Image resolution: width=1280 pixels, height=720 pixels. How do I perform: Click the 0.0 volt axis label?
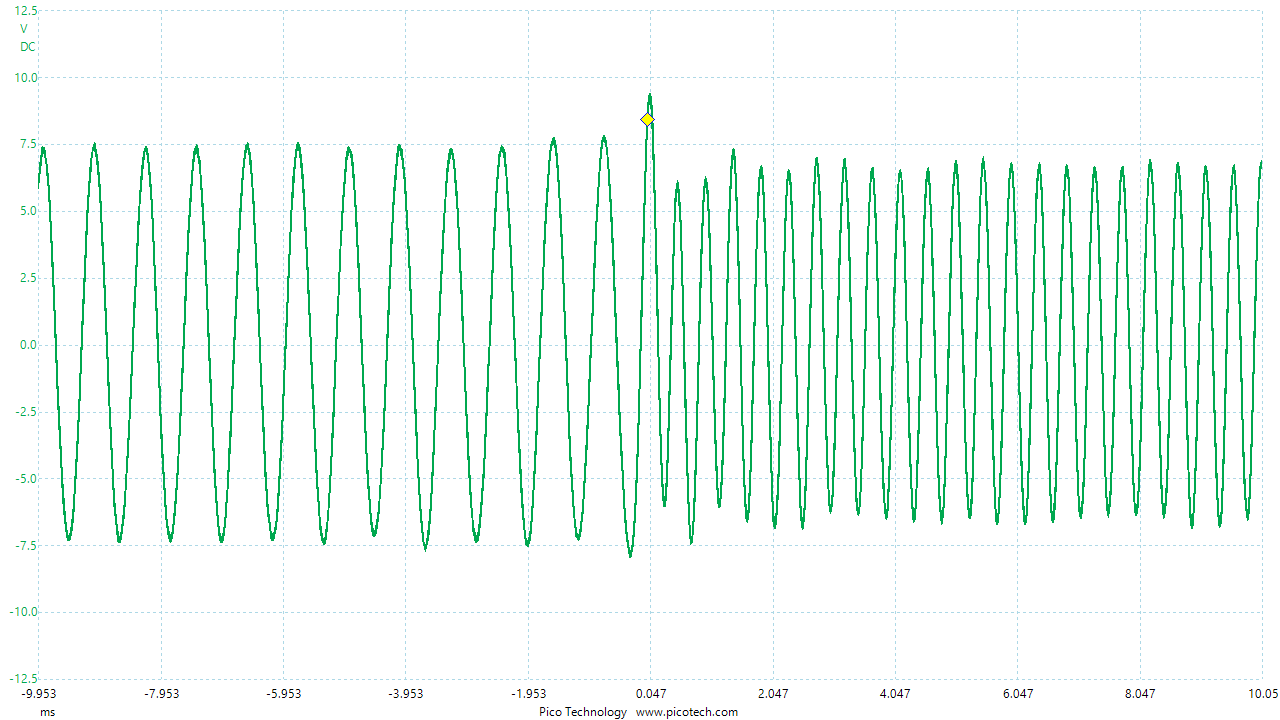point(26,345)
